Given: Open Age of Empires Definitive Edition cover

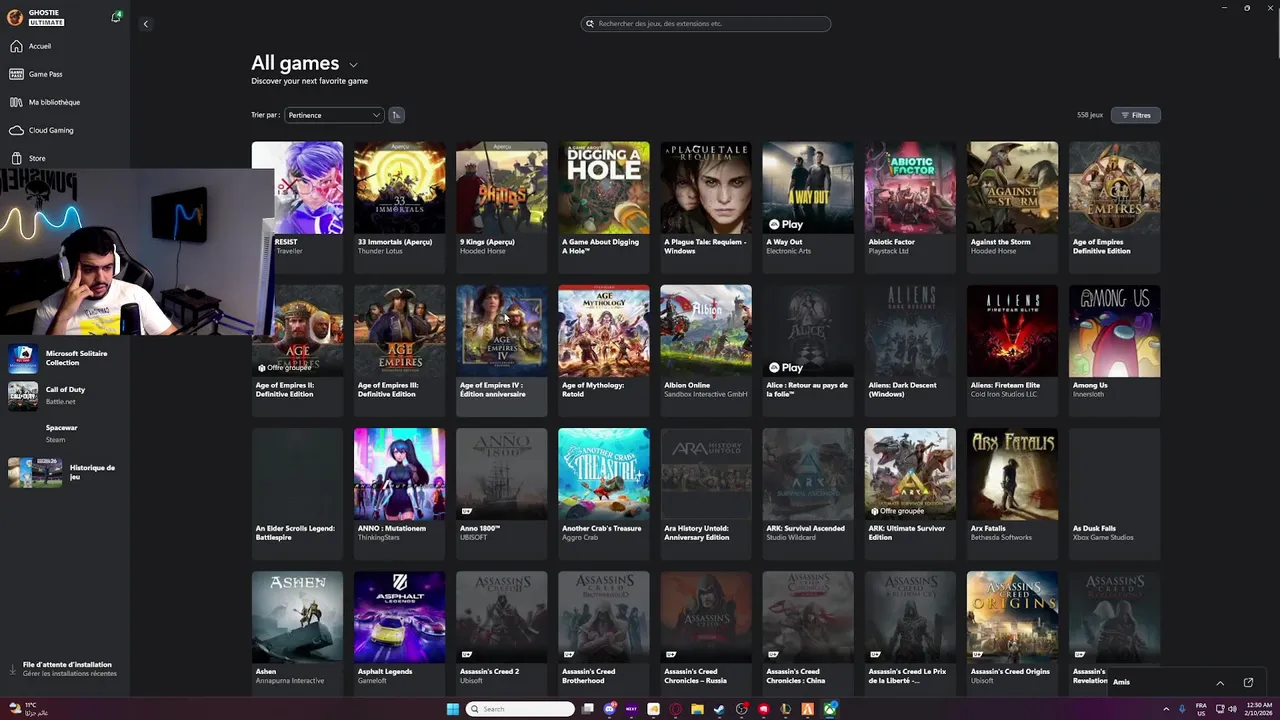Looking at the screenshot, I should [1114, 187].
